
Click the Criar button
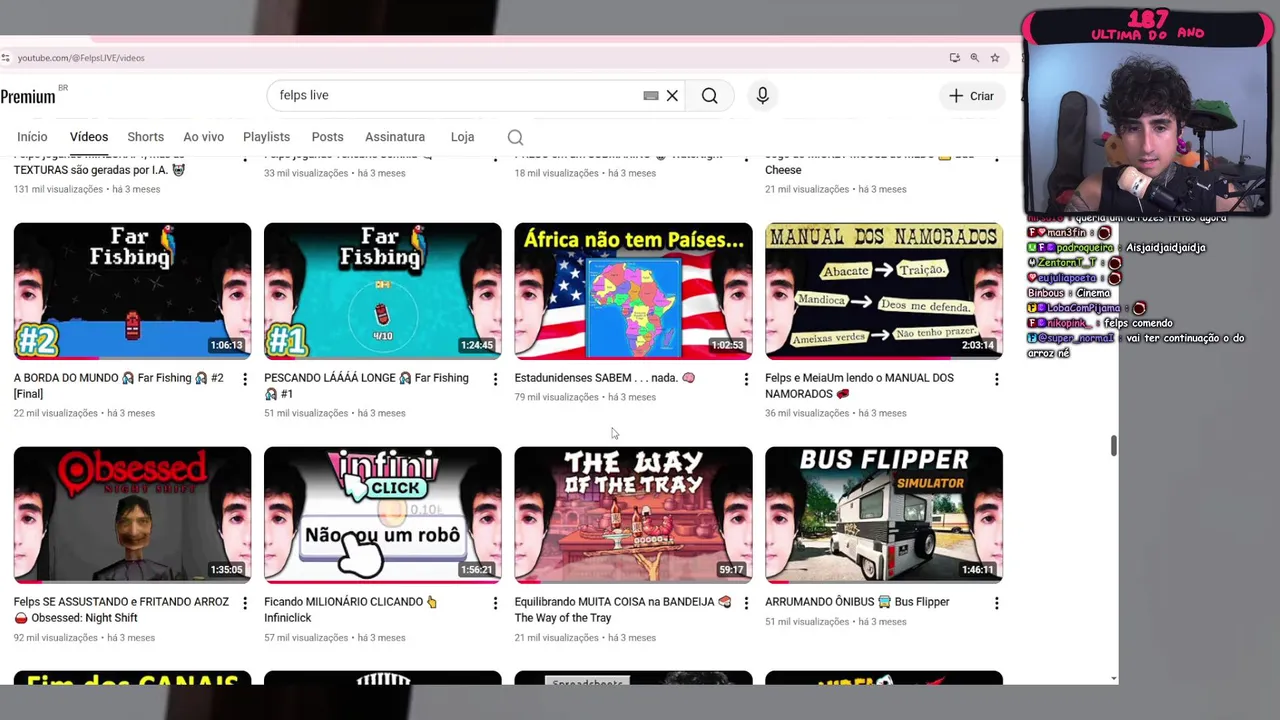[971, 96]
